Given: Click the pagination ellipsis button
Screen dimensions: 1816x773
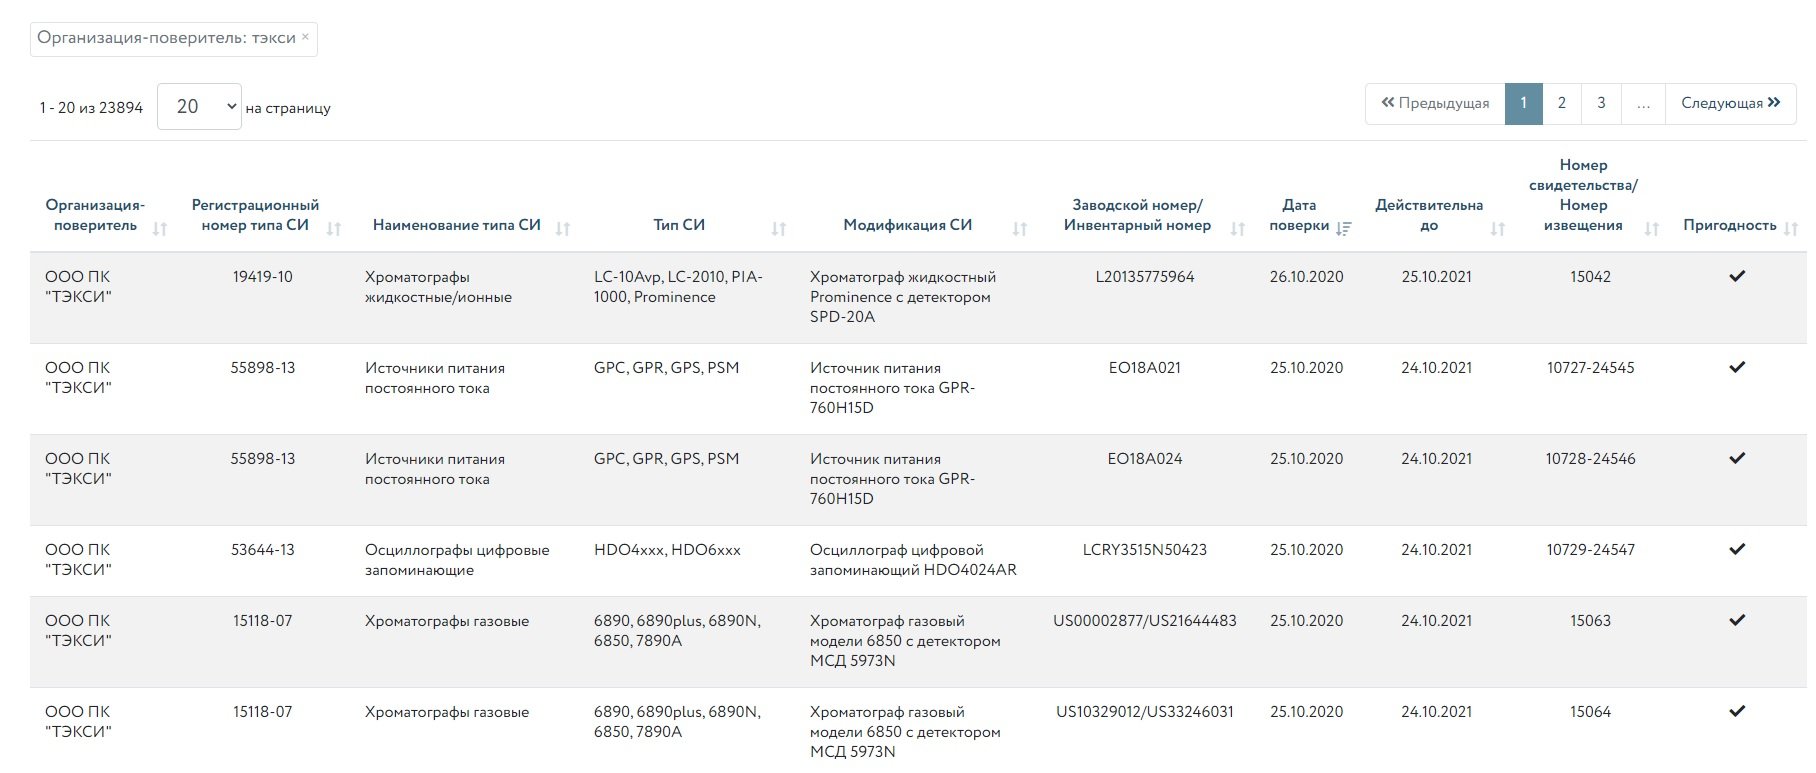Looking at the screenshot, I should pyautogui.click(x=1643, y=104).
